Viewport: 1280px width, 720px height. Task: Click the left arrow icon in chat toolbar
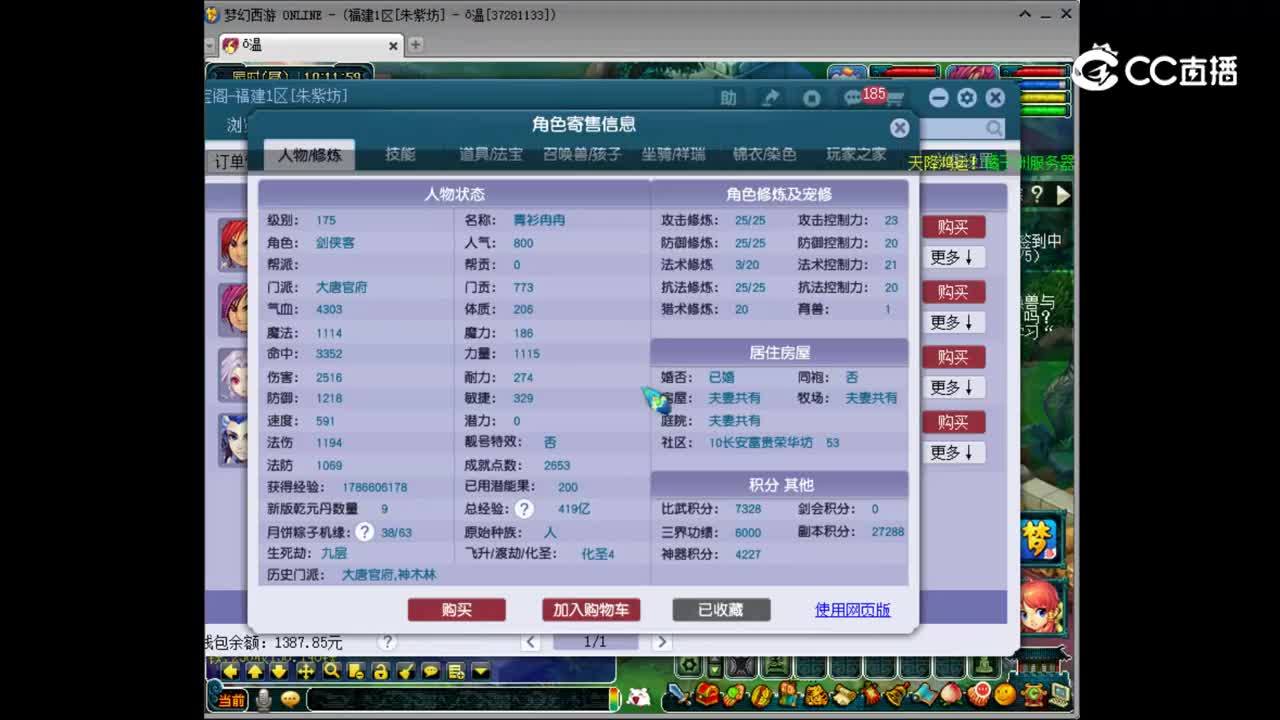pos(231,671)
